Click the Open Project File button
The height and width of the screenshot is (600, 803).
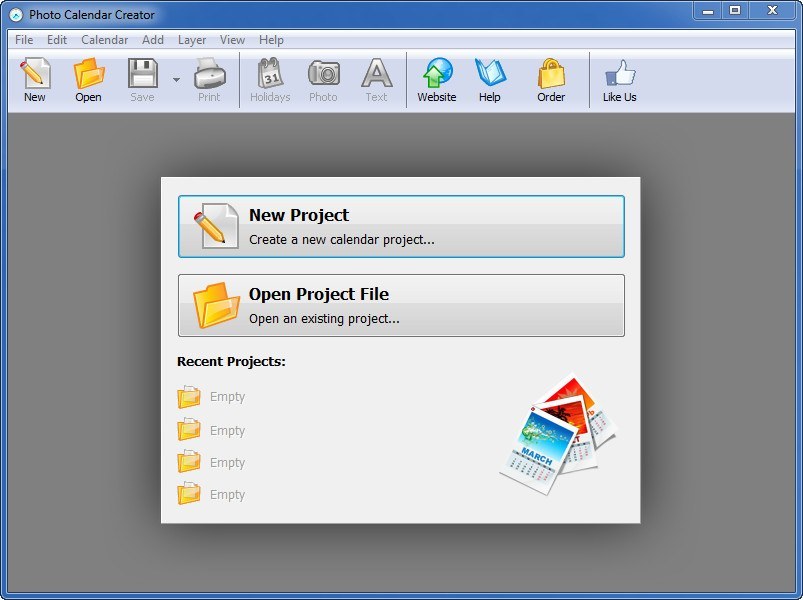tap(402, 306)
